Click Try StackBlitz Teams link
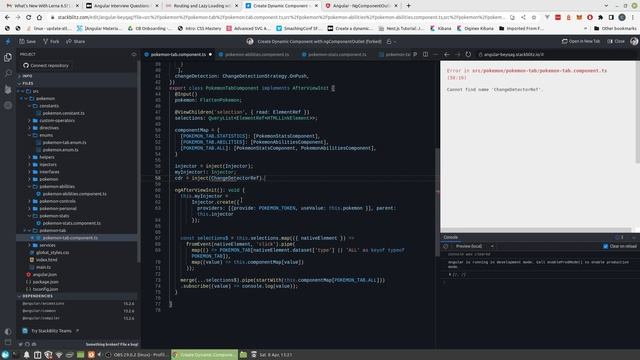This screenshot has width=640, height=360. coord(51,331)
